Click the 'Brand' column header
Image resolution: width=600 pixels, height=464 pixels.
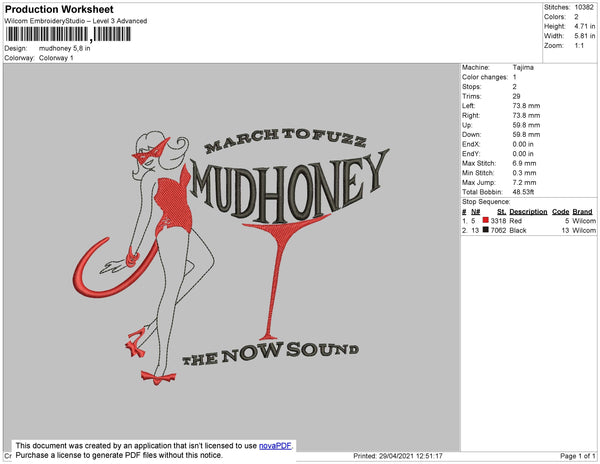point(582,212)
